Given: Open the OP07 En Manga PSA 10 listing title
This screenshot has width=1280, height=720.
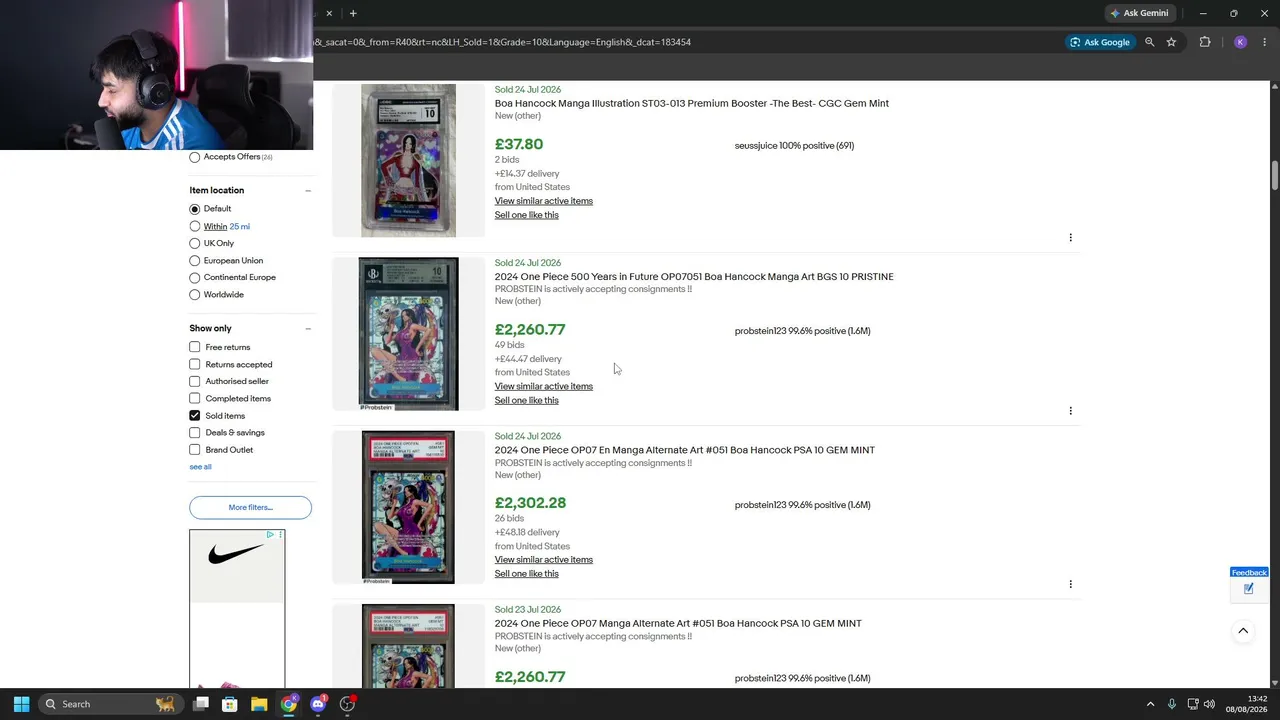Looking at the screenshot, I should tap(684, 450).
